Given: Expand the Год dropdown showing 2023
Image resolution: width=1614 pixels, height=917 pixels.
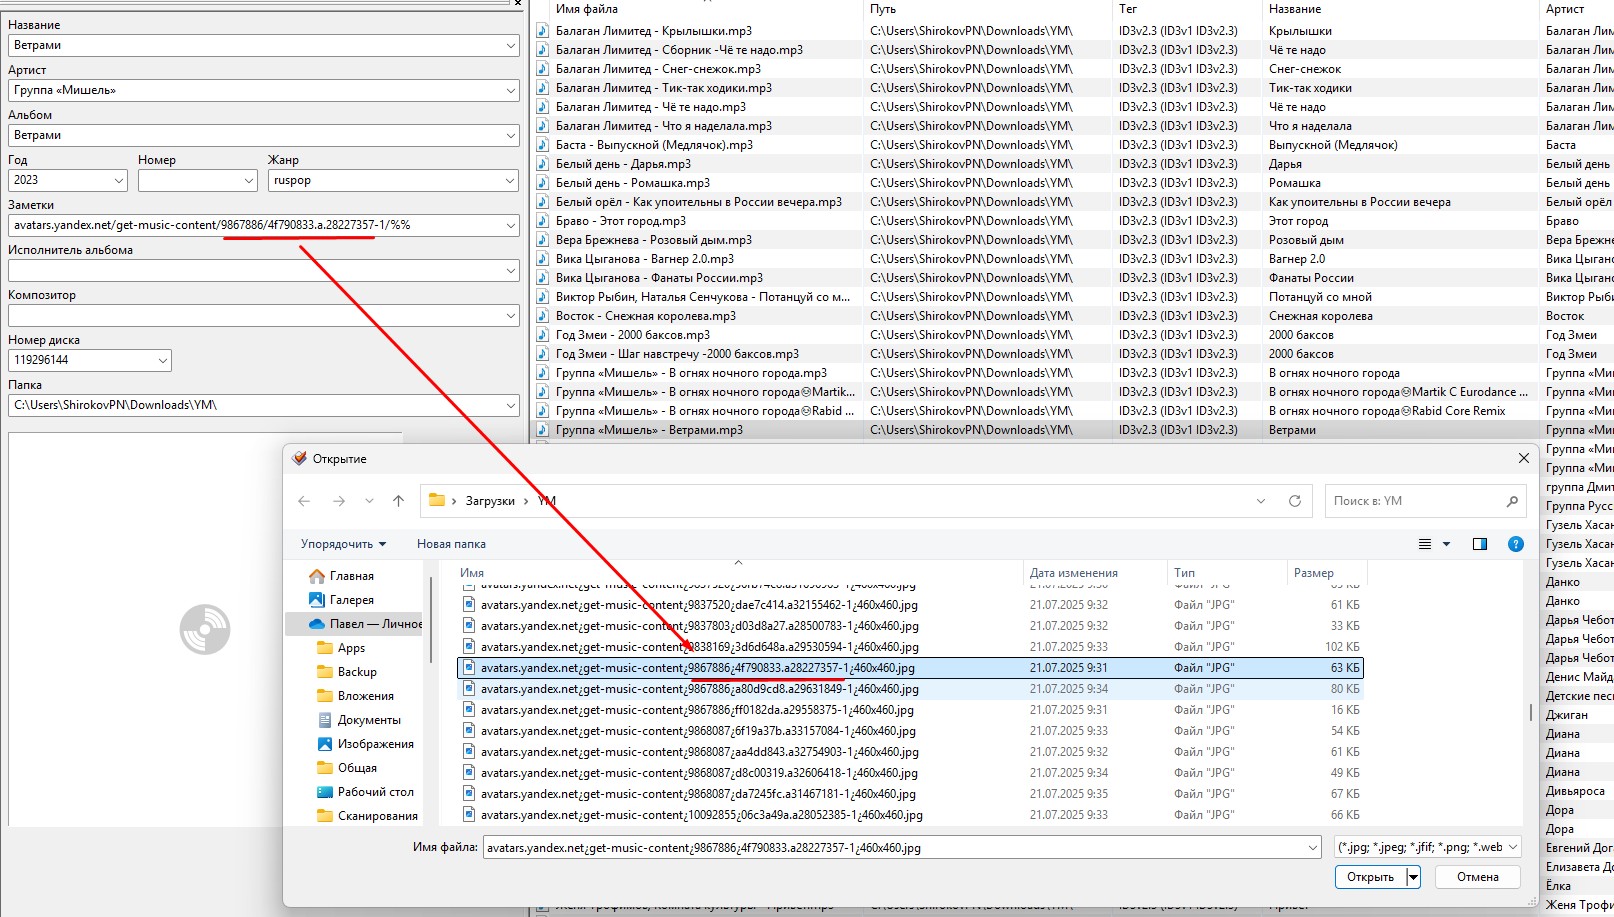Looking at the screenshot, I should pyautogui.click(x=119, y=181).
